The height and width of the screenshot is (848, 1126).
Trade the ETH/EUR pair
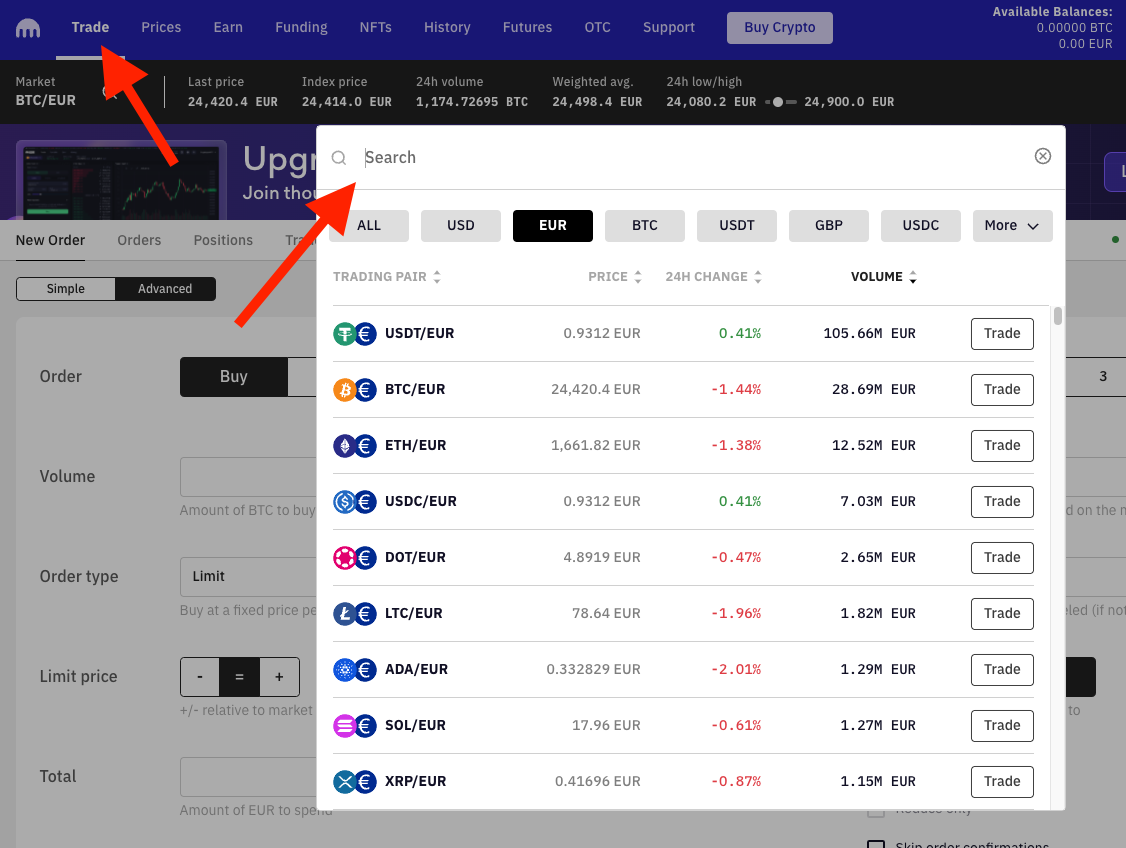(1002, 446)
